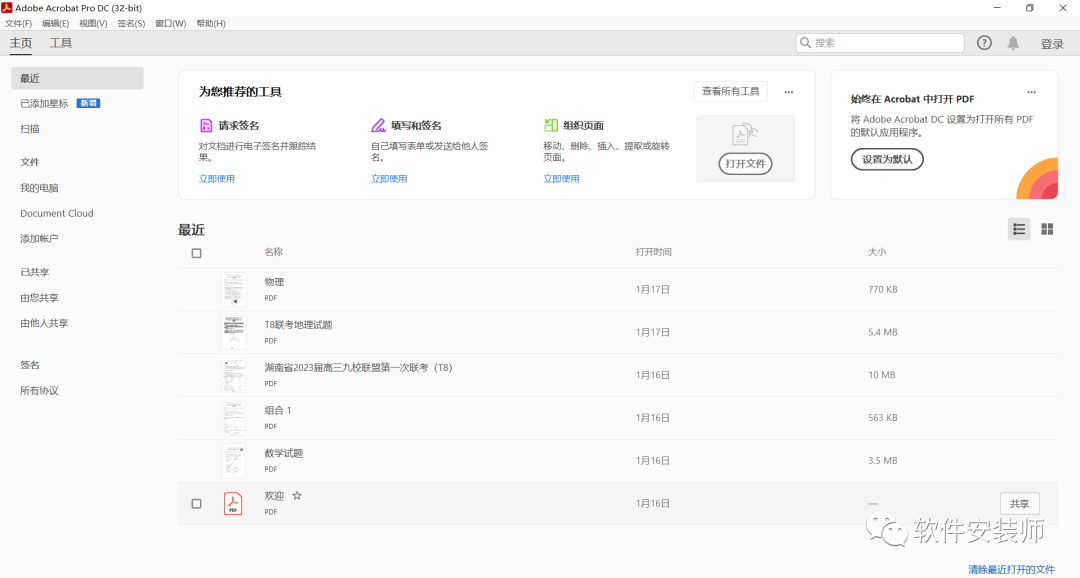
Task: Open the notifications bell
Action: tap(1013, 43)
